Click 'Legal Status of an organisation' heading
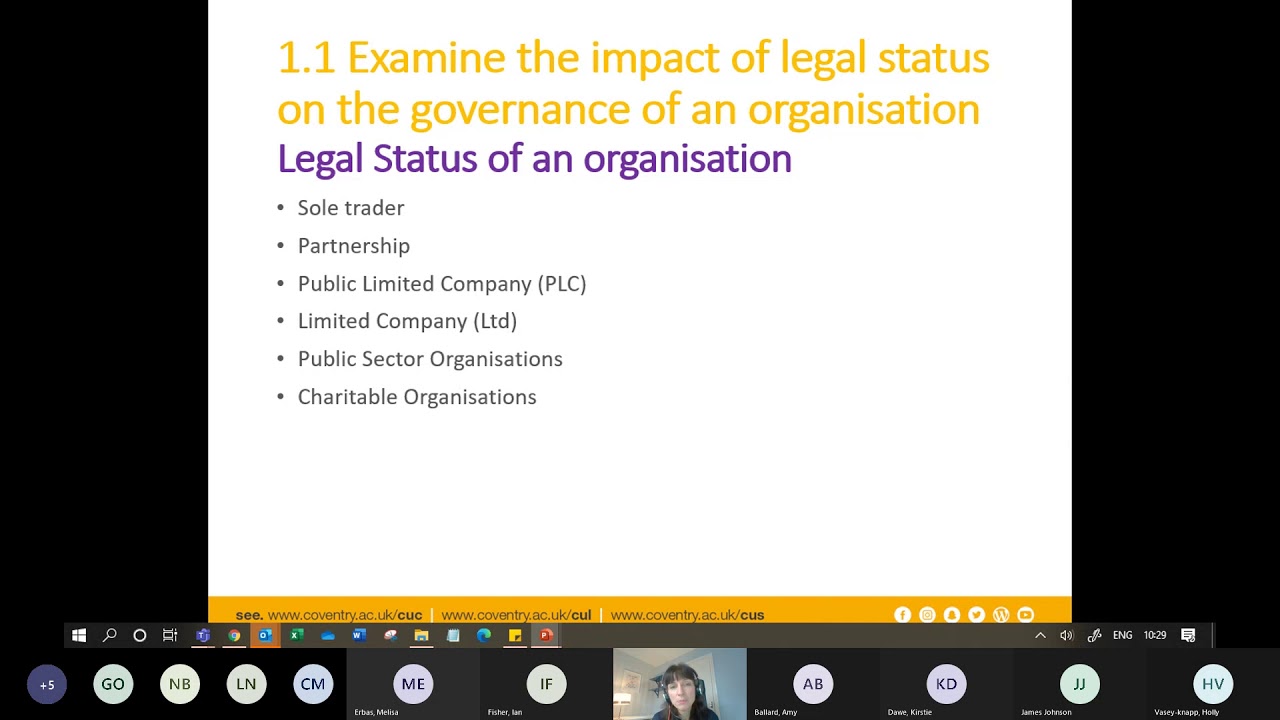Screen dimensions: 1280x720 [534, 159]
